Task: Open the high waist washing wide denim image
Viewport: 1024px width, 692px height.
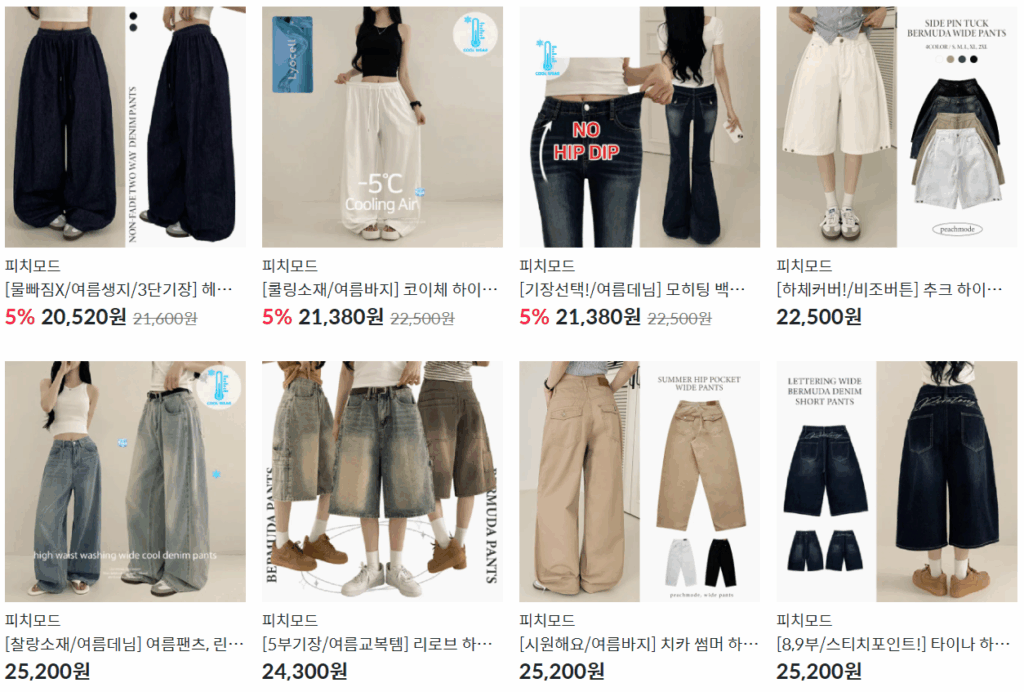Action: (x=125, y=481)
